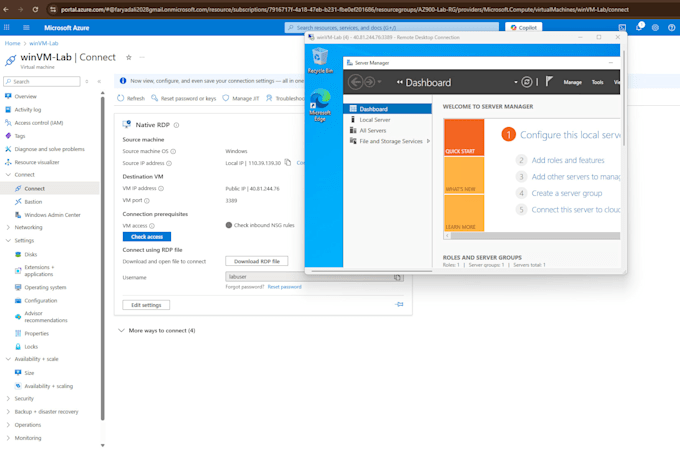Viewport: 680px width, 451px height.
Task: Expand the Monitoring section
Action: pyautogui.click(x=8, y=438)
